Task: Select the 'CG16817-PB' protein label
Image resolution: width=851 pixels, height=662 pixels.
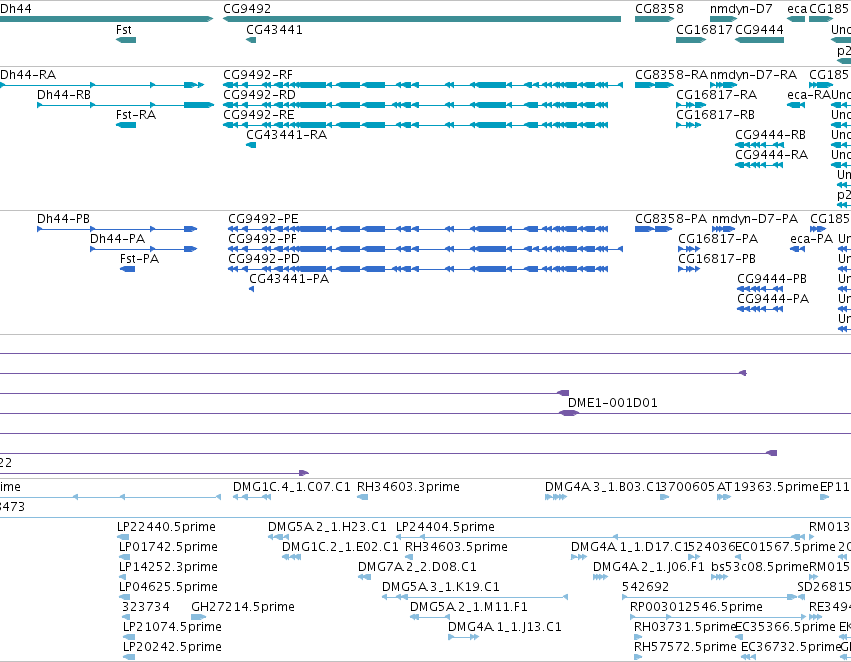Action: [717, 259]
